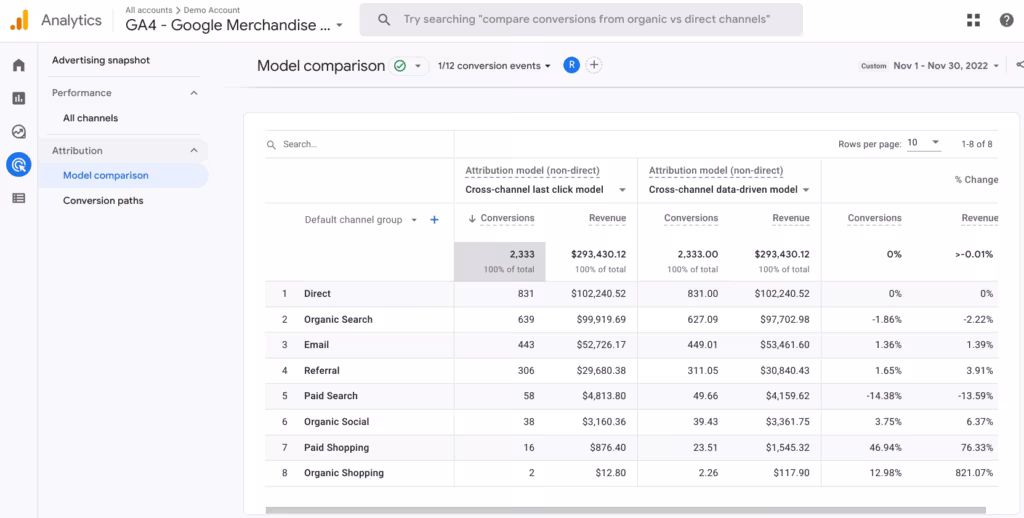Open the Home icon in left sidebar
Screen dimensions: 1024x518
(x=18, y=66)
